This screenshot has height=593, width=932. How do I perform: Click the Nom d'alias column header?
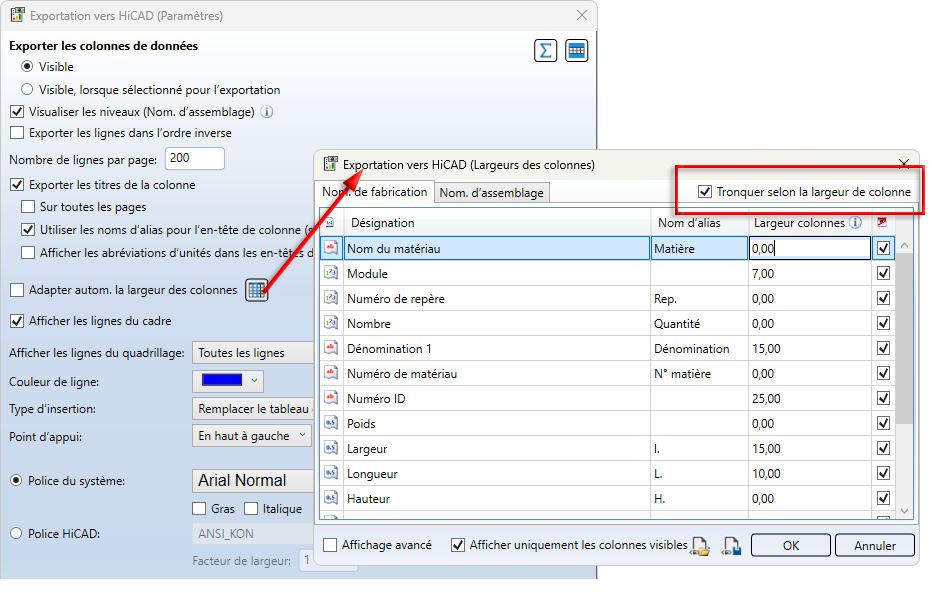700,223
